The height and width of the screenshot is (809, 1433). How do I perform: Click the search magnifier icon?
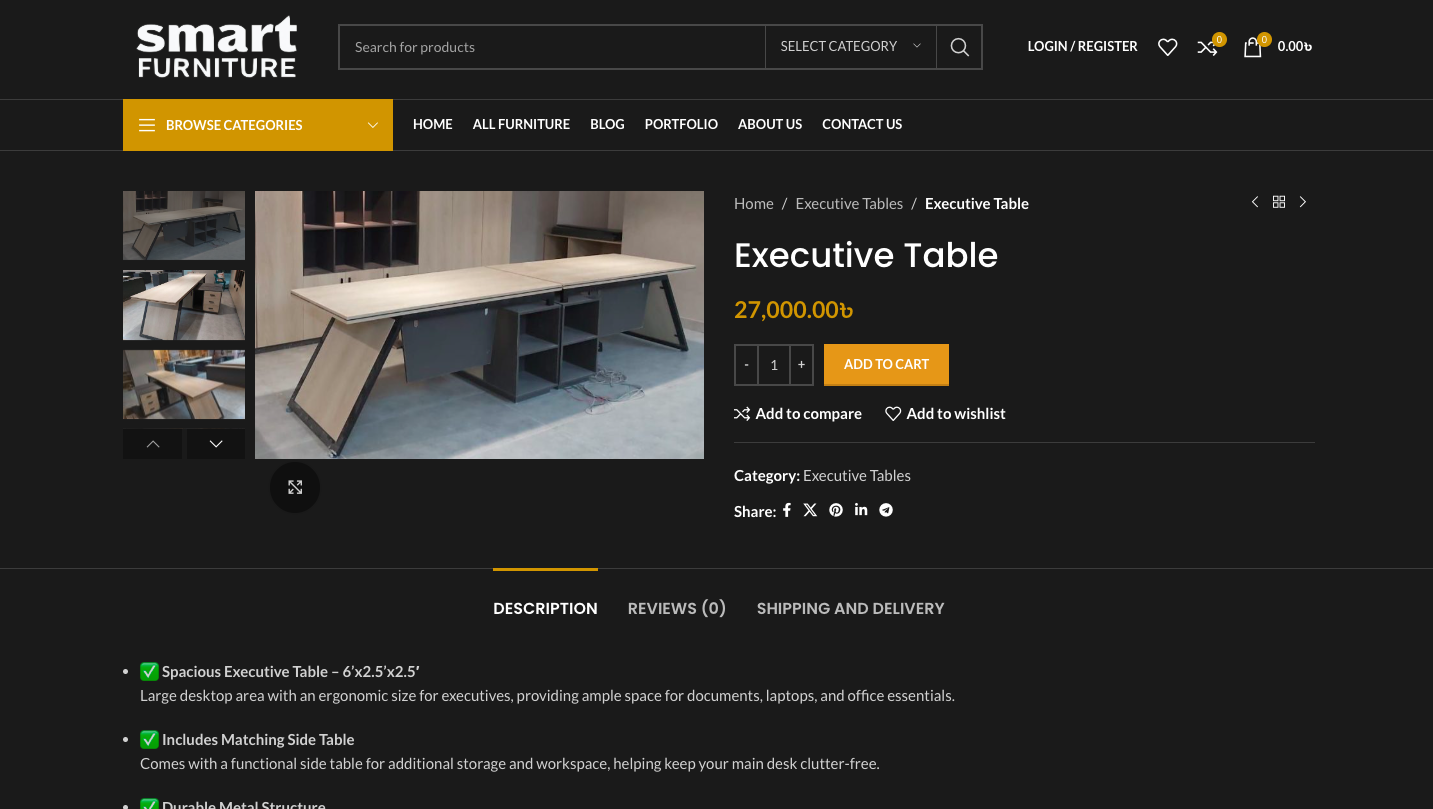pyautogui.click(x=959, y=47)
